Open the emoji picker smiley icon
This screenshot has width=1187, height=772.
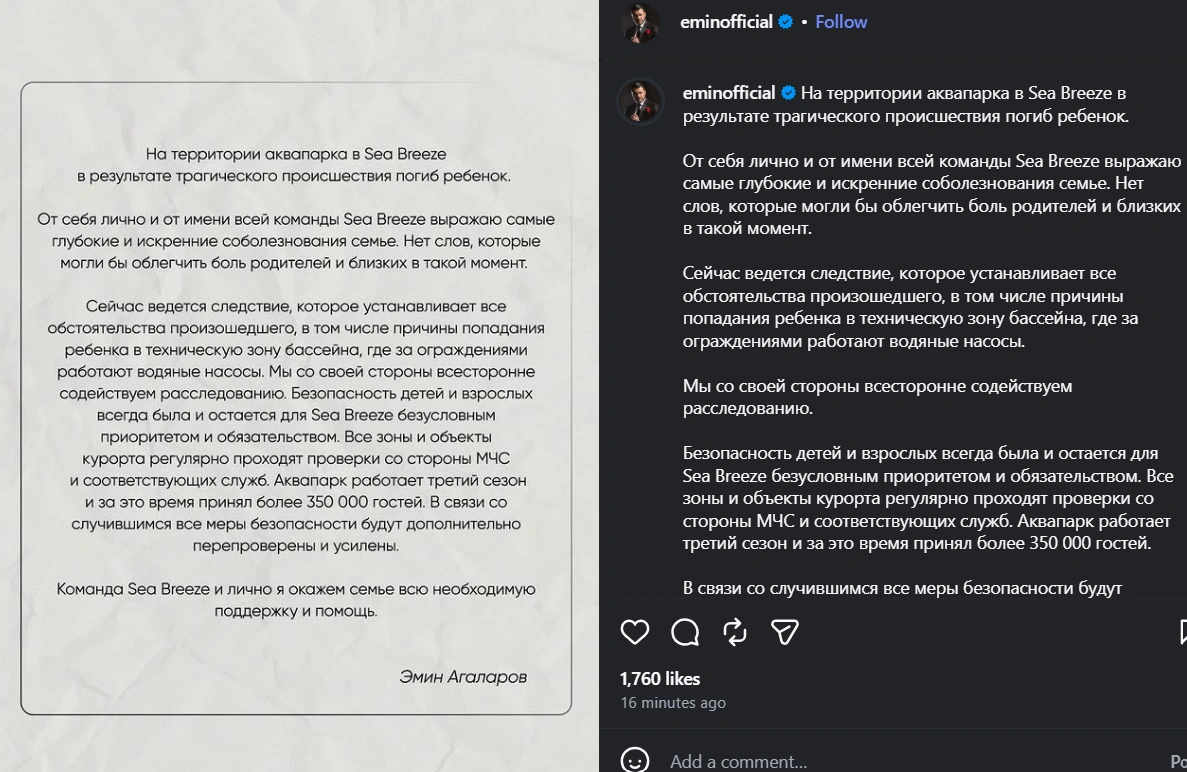[x=634, y=761]
